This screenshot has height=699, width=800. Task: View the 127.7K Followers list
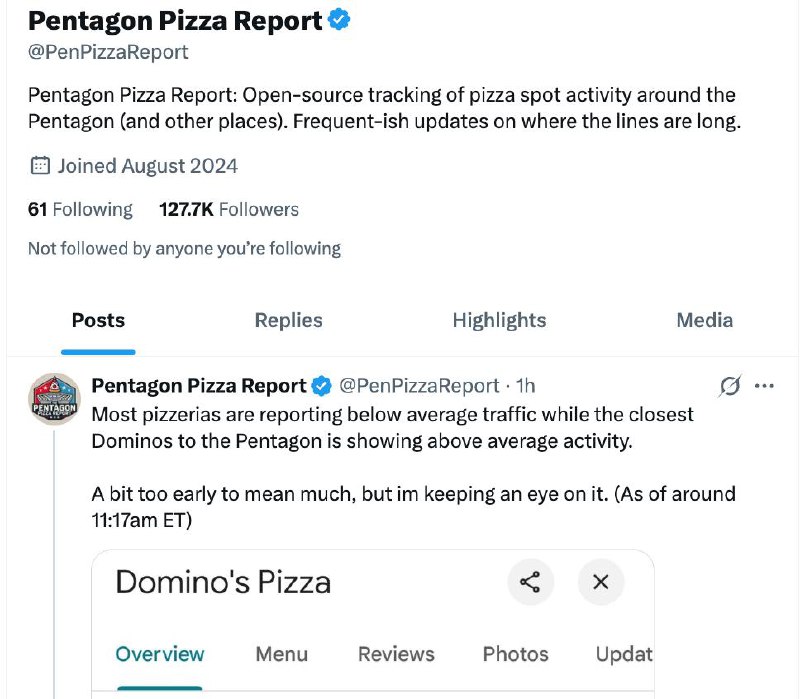pyautogui.click(x=229, y=210)
